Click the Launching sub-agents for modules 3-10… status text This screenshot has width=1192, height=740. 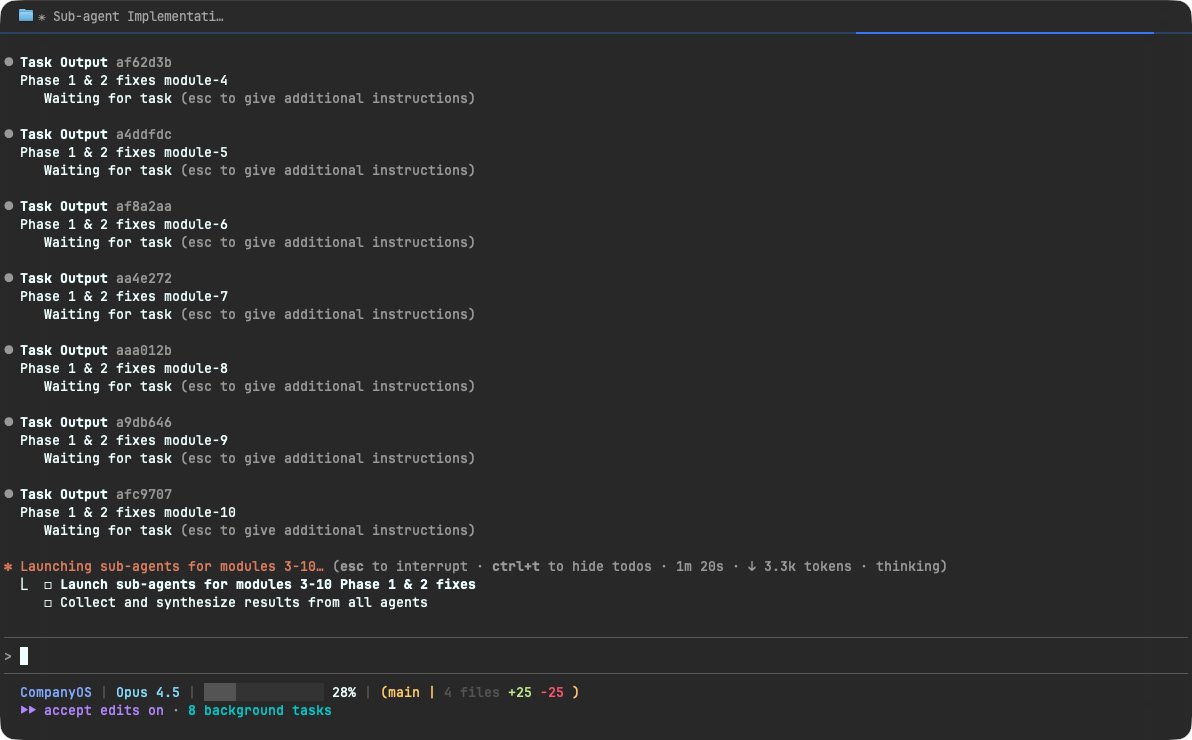point(172,566)
